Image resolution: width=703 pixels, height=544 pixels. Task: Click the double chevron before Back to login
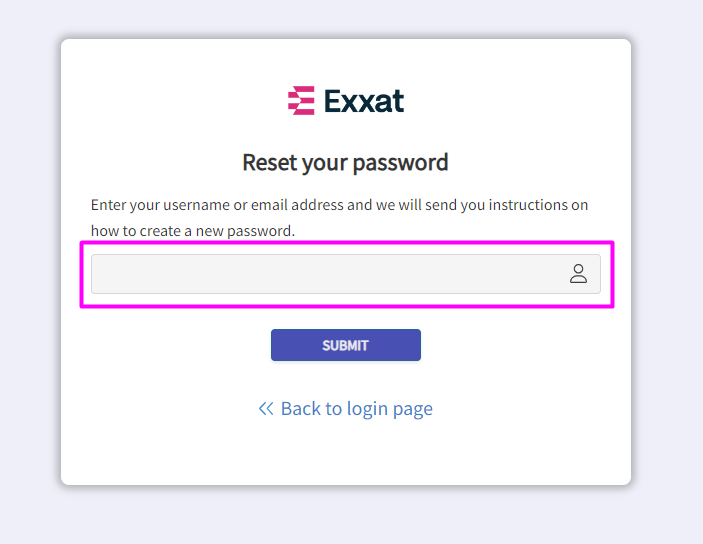pos(266,409)
